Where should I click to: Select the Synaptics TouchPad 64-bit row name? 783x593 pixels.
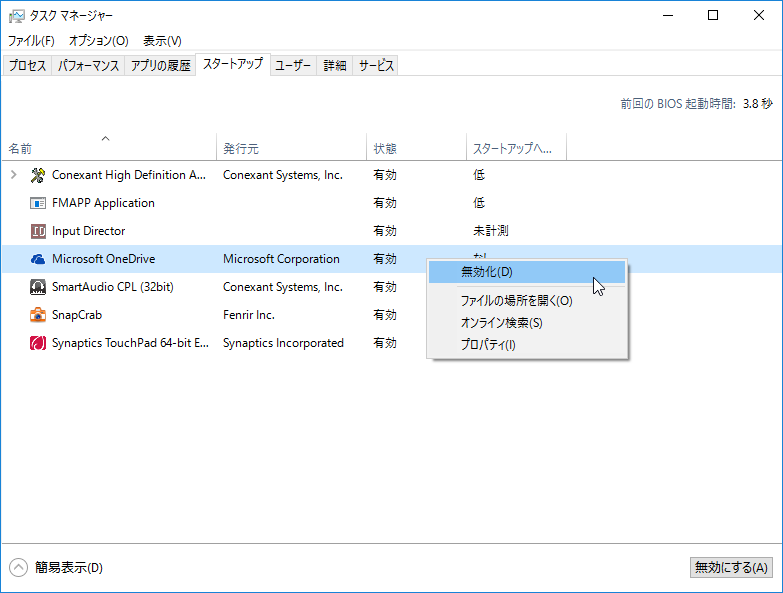pyautogui.click(x=130, y=343)
